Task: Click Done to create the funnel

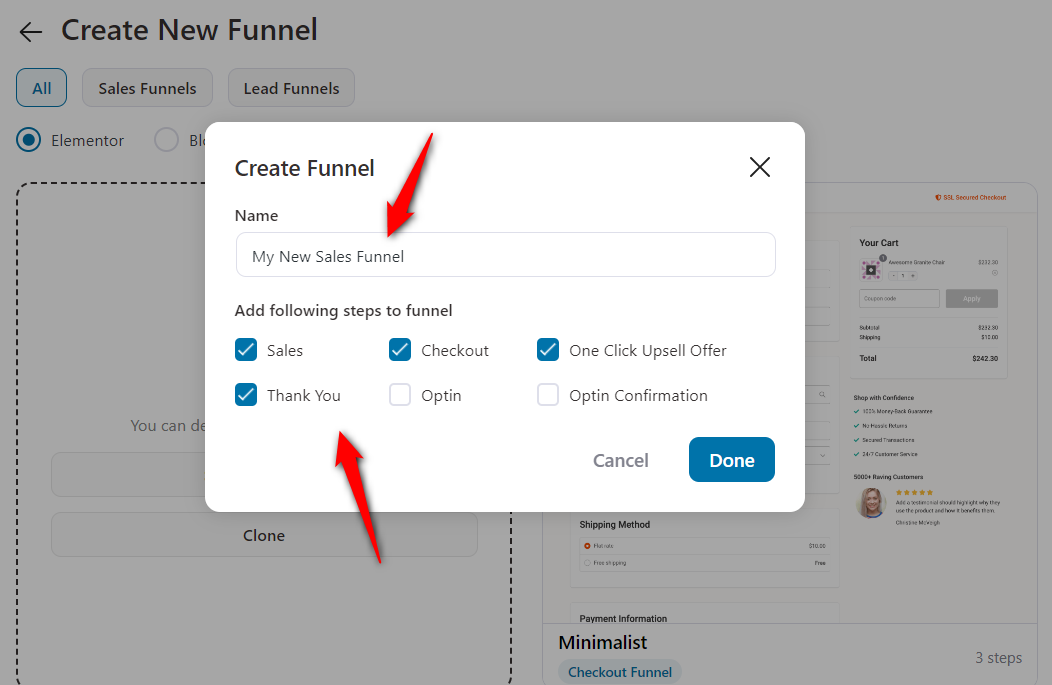Action: 731,460
